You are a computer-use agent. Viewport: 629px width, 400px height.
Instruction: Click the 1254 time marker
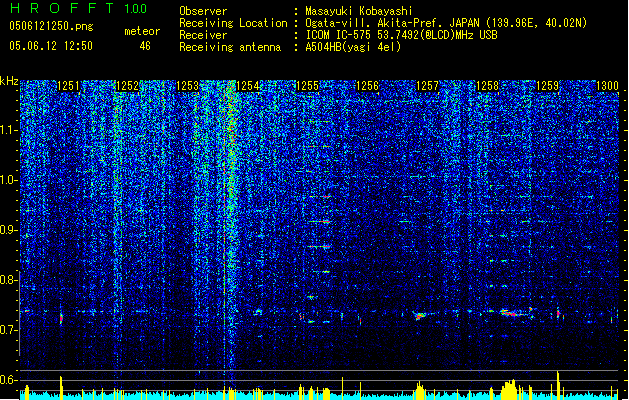(248, 86)
